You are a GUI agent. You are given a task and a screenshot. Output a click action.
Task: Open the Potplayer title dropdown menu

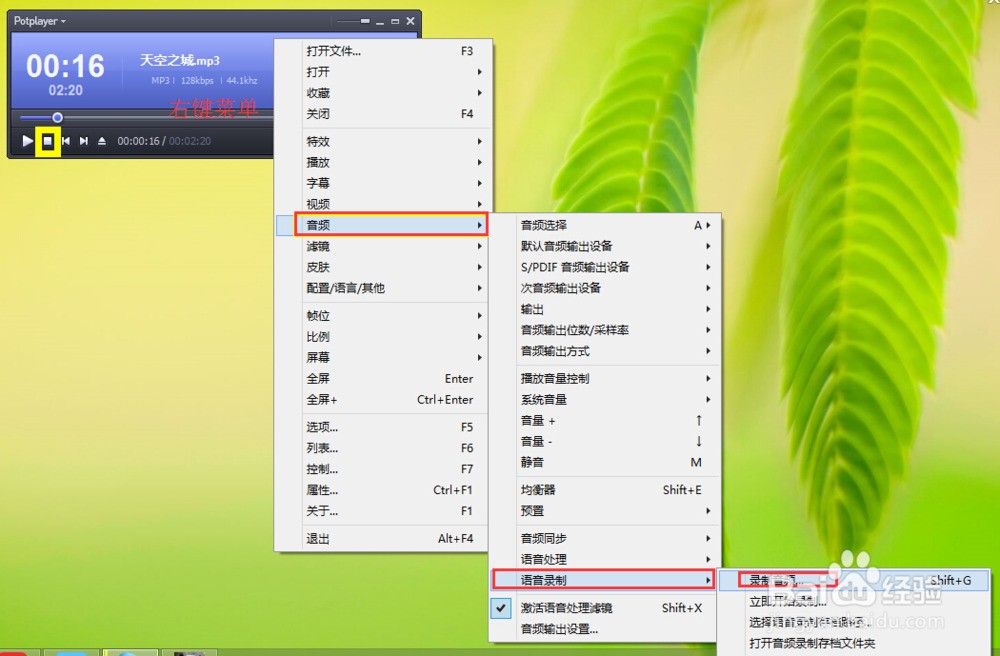click(40, 21)
